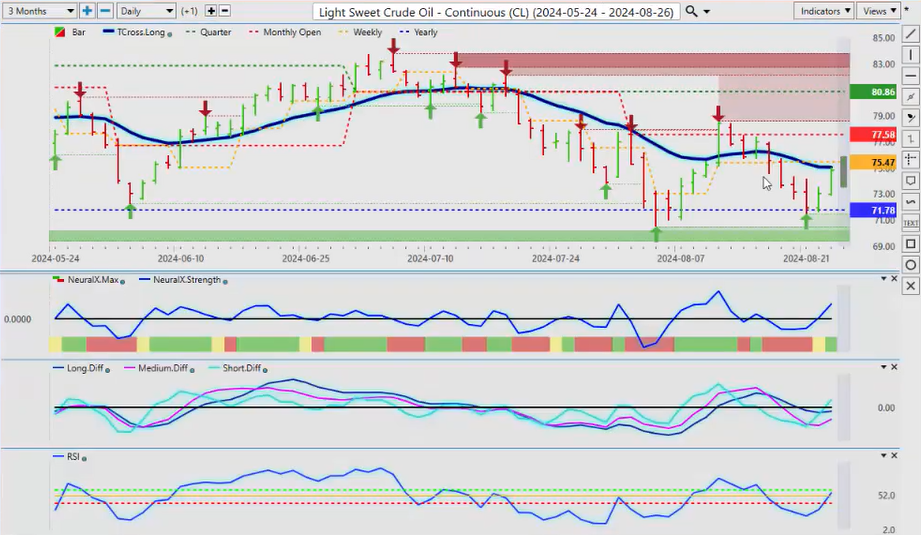This screenshot has height=535, width=921.
Task: Click the magnifier symbol search icon
Action: pyautogui.click(x=692, y=11)
